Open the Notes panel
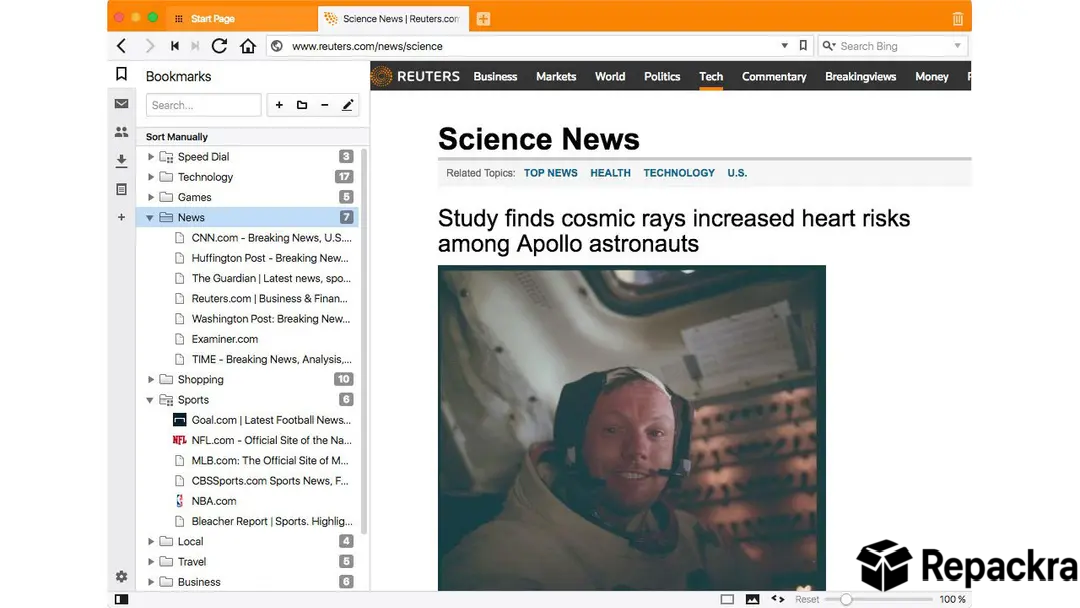 click(x=121, y=189)
